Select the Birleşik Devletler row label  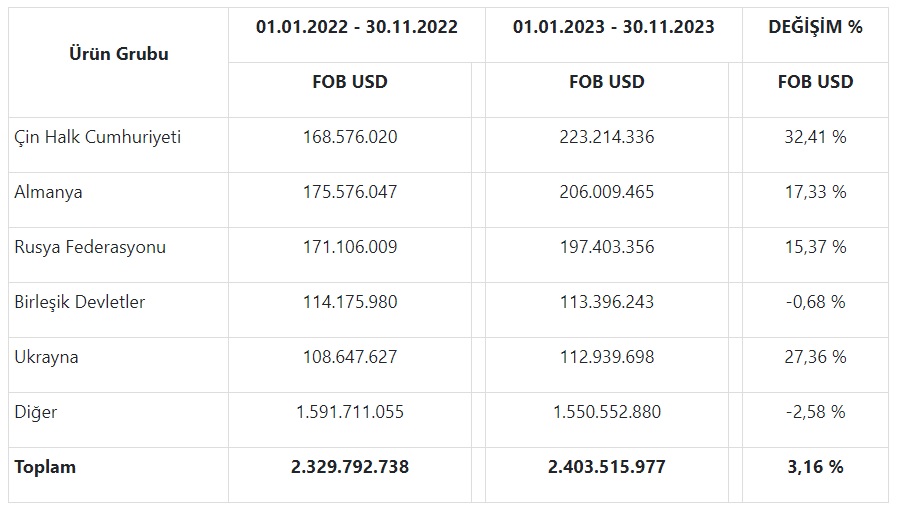click(80, 302)
